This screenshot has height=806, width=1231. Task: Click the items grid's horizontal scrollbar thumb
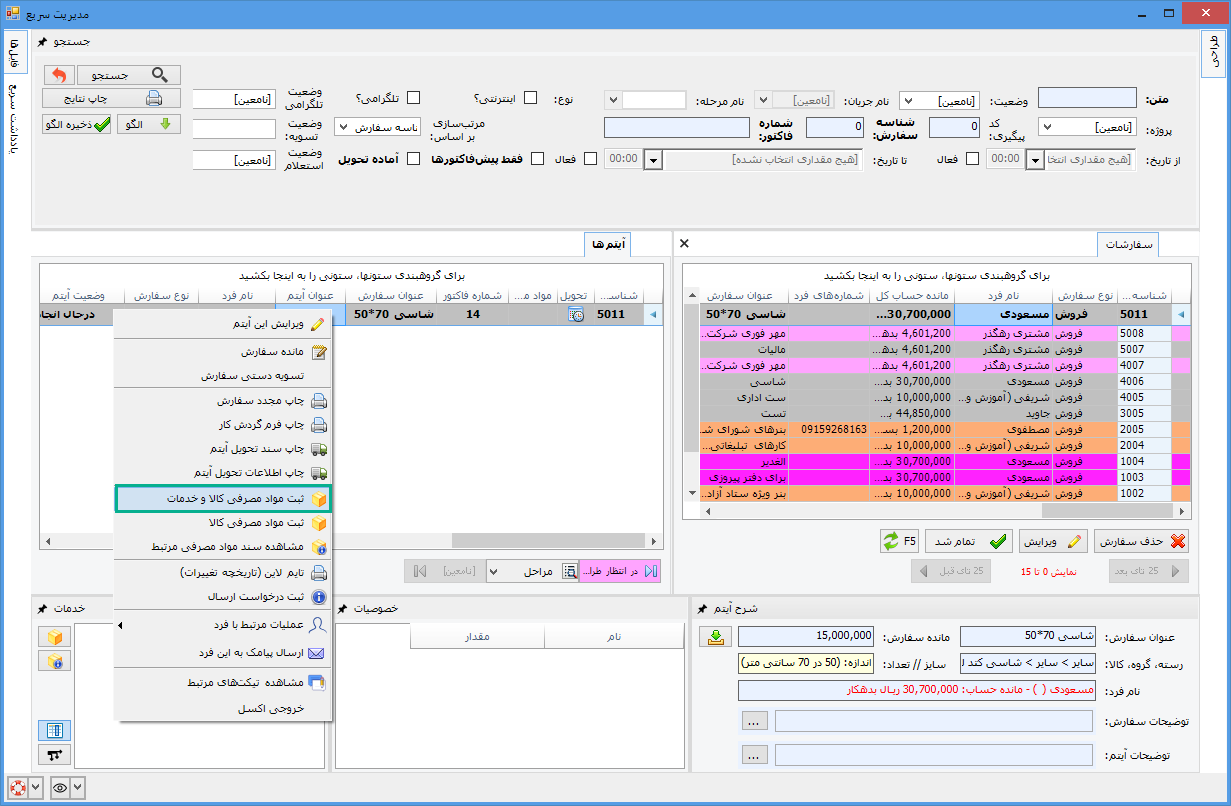[x=549, y=541]
